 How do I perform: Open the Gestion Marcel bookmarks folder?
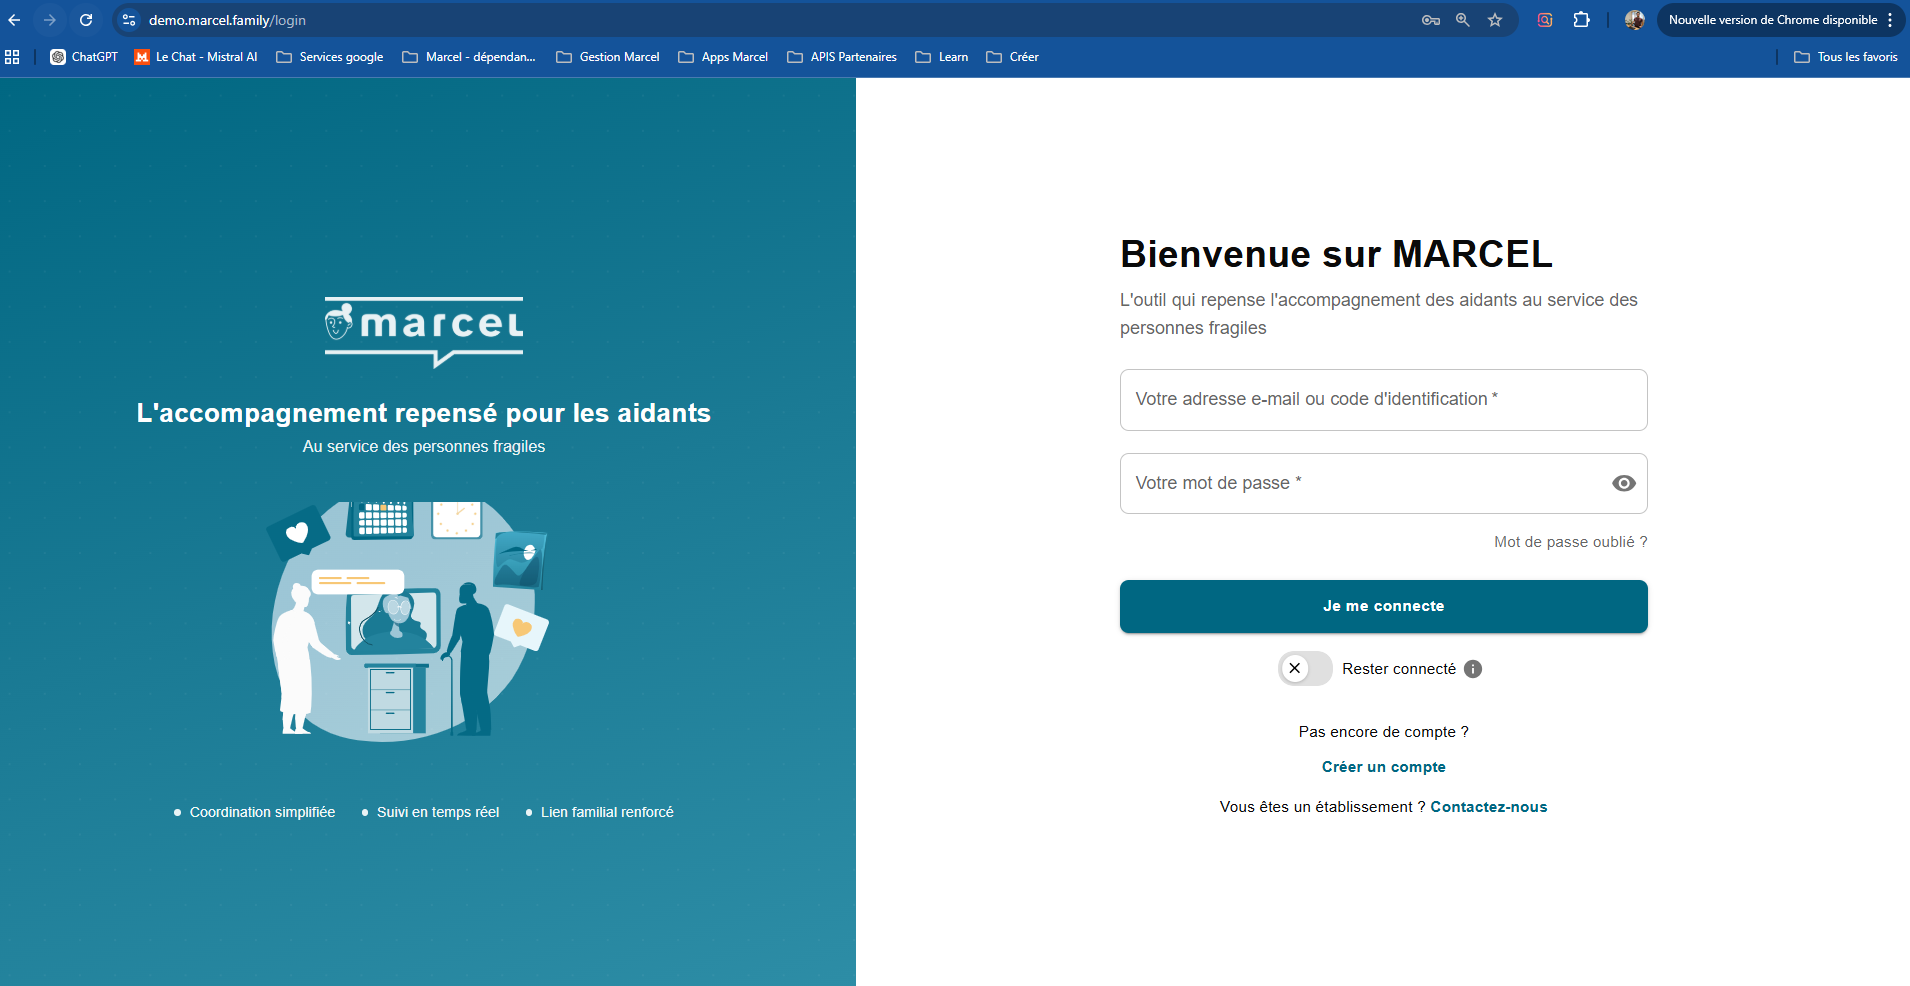tap(607, 57)
